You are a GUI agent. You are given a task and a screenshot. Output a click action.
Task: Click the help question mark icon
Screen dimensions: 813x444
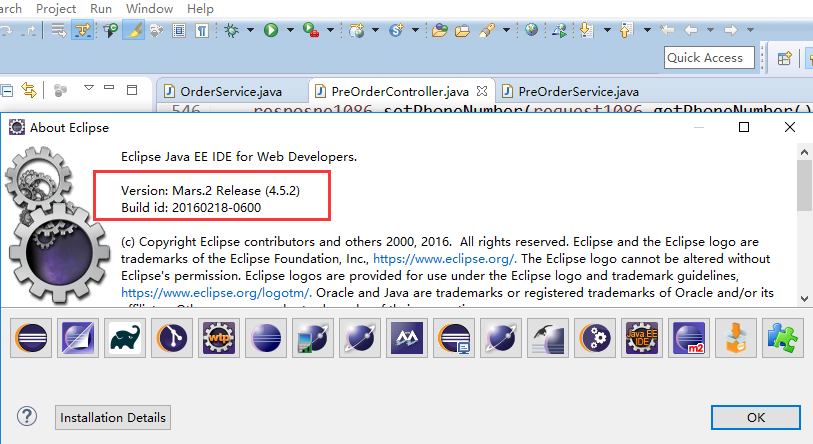pyautogui.click(x=26, y=417)
